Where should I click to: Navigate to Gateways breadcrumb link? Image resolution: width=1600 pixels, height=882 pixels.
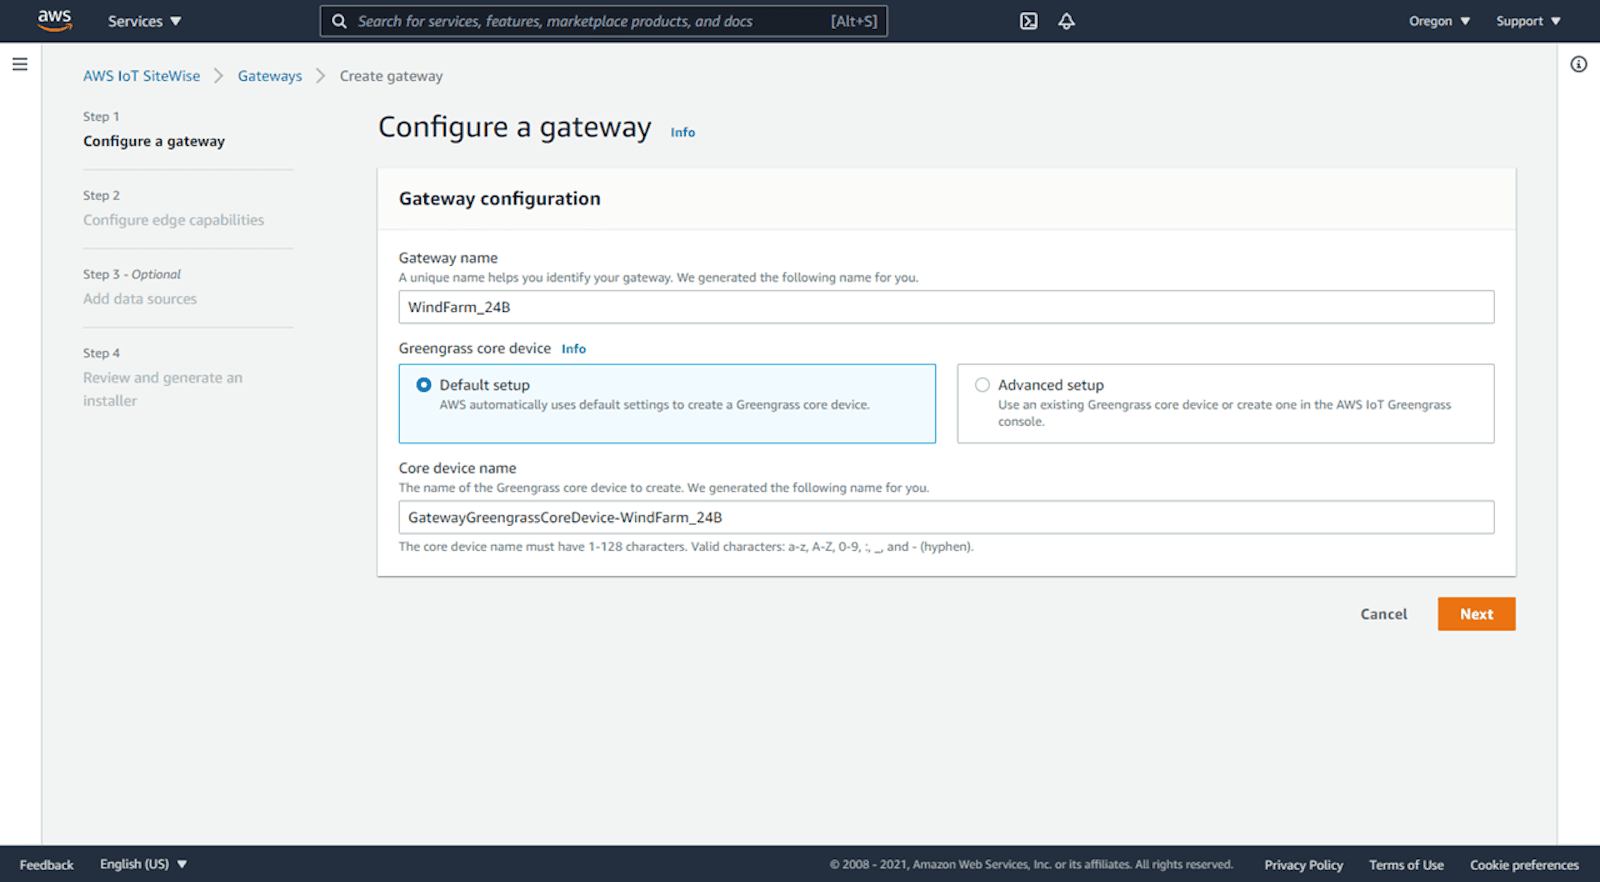pos(269,76)
